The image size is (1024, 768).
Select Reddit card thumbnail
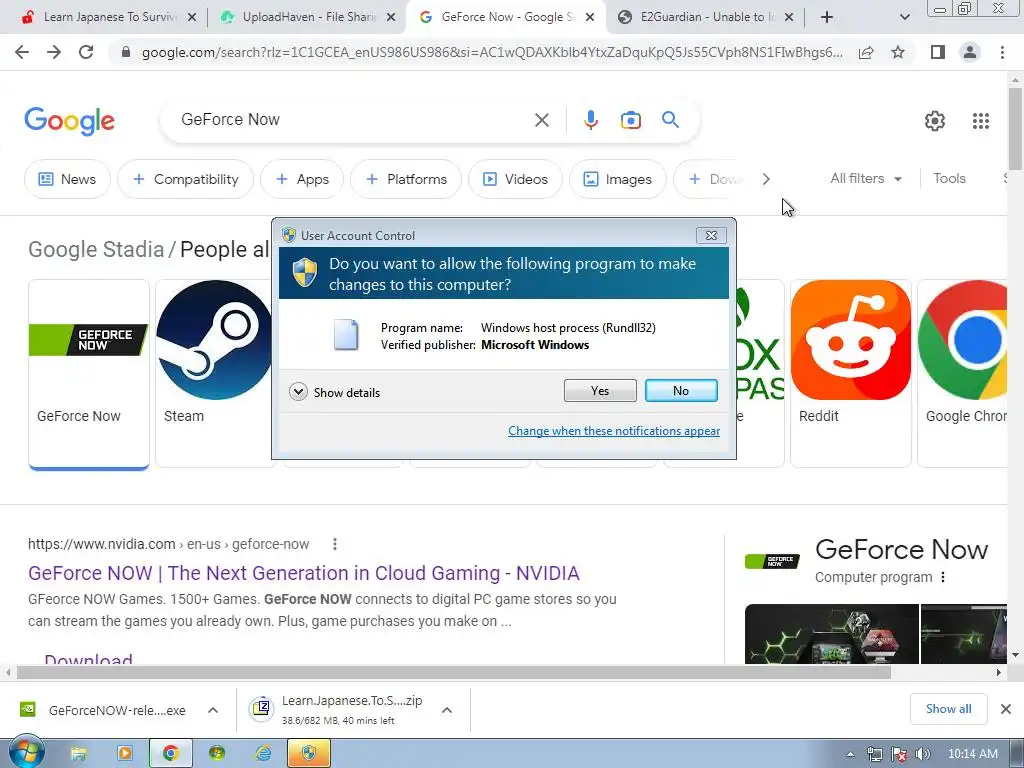pos(850,374)
